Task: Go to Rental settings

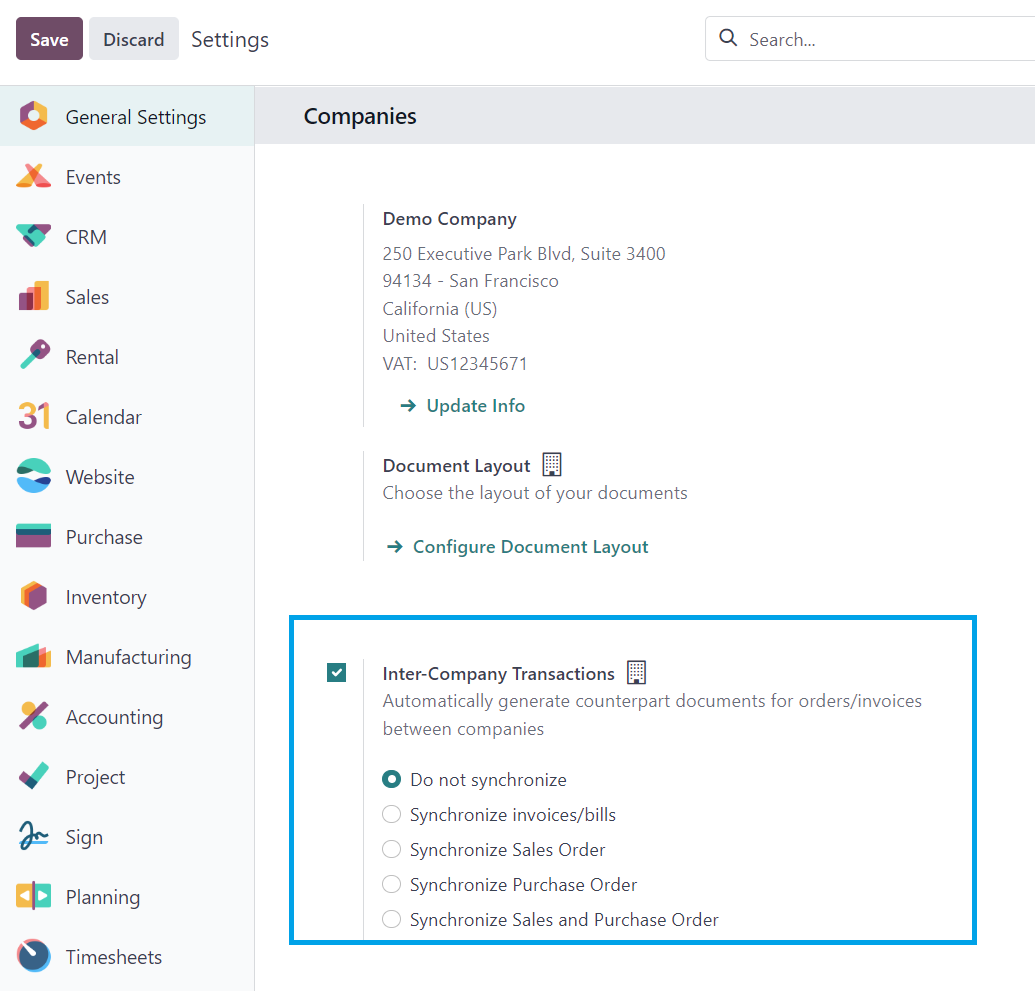Action: pos(127,357)
